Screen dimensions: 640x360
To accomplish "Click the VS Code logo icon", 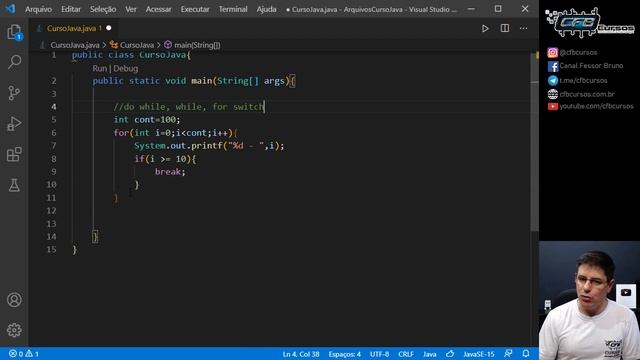I will point(10,9).
